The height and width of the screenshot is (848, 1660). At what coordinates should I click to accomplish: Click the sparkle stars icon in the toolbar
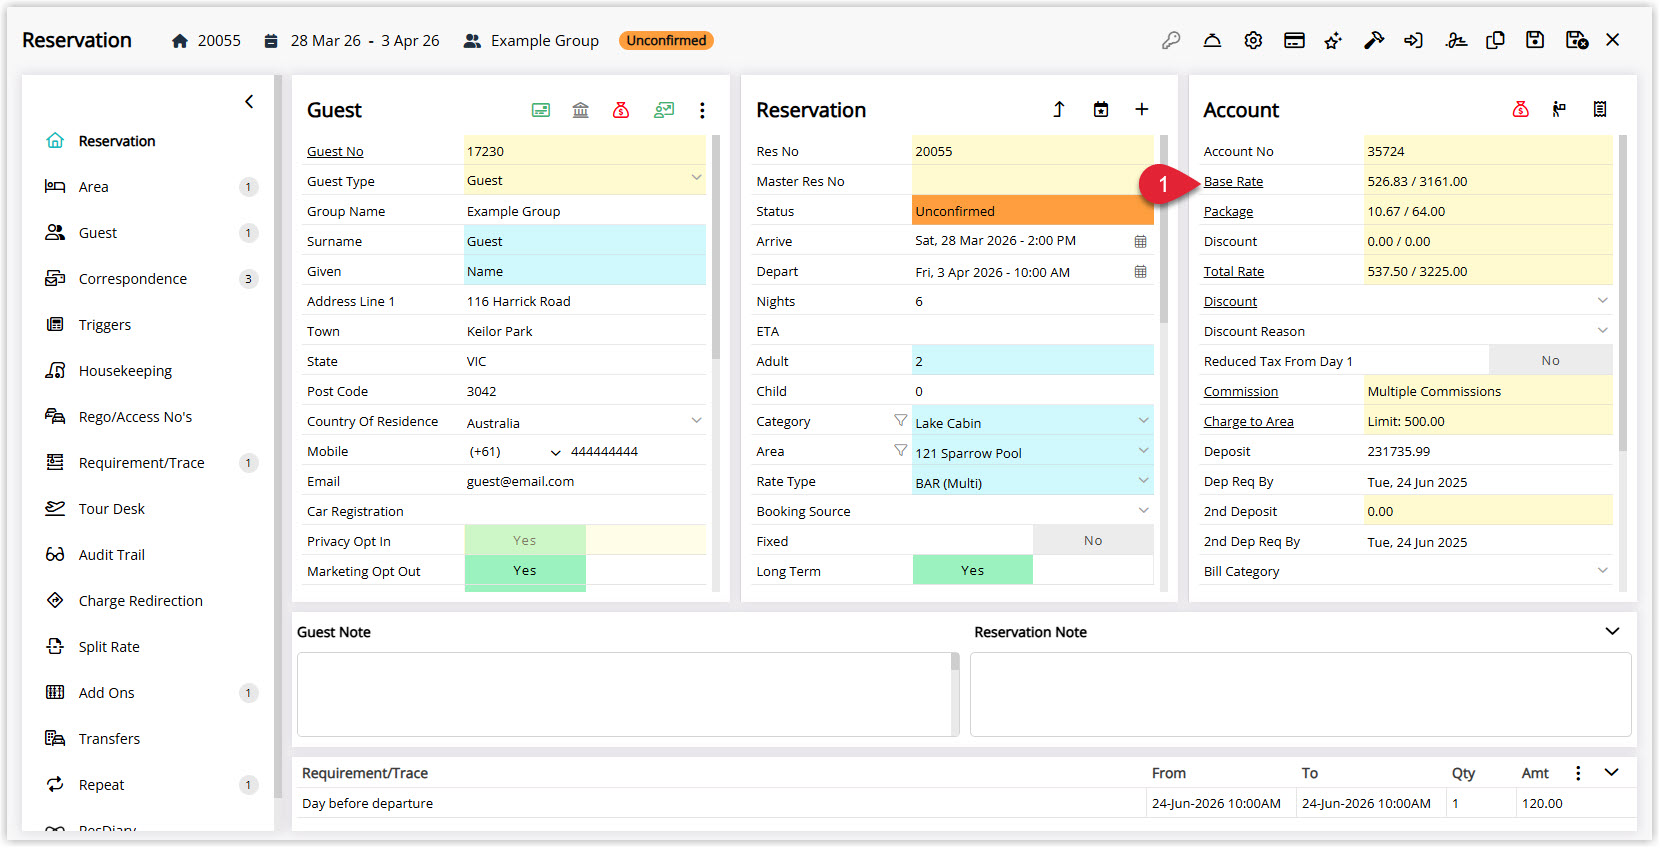pos(1333,40)
